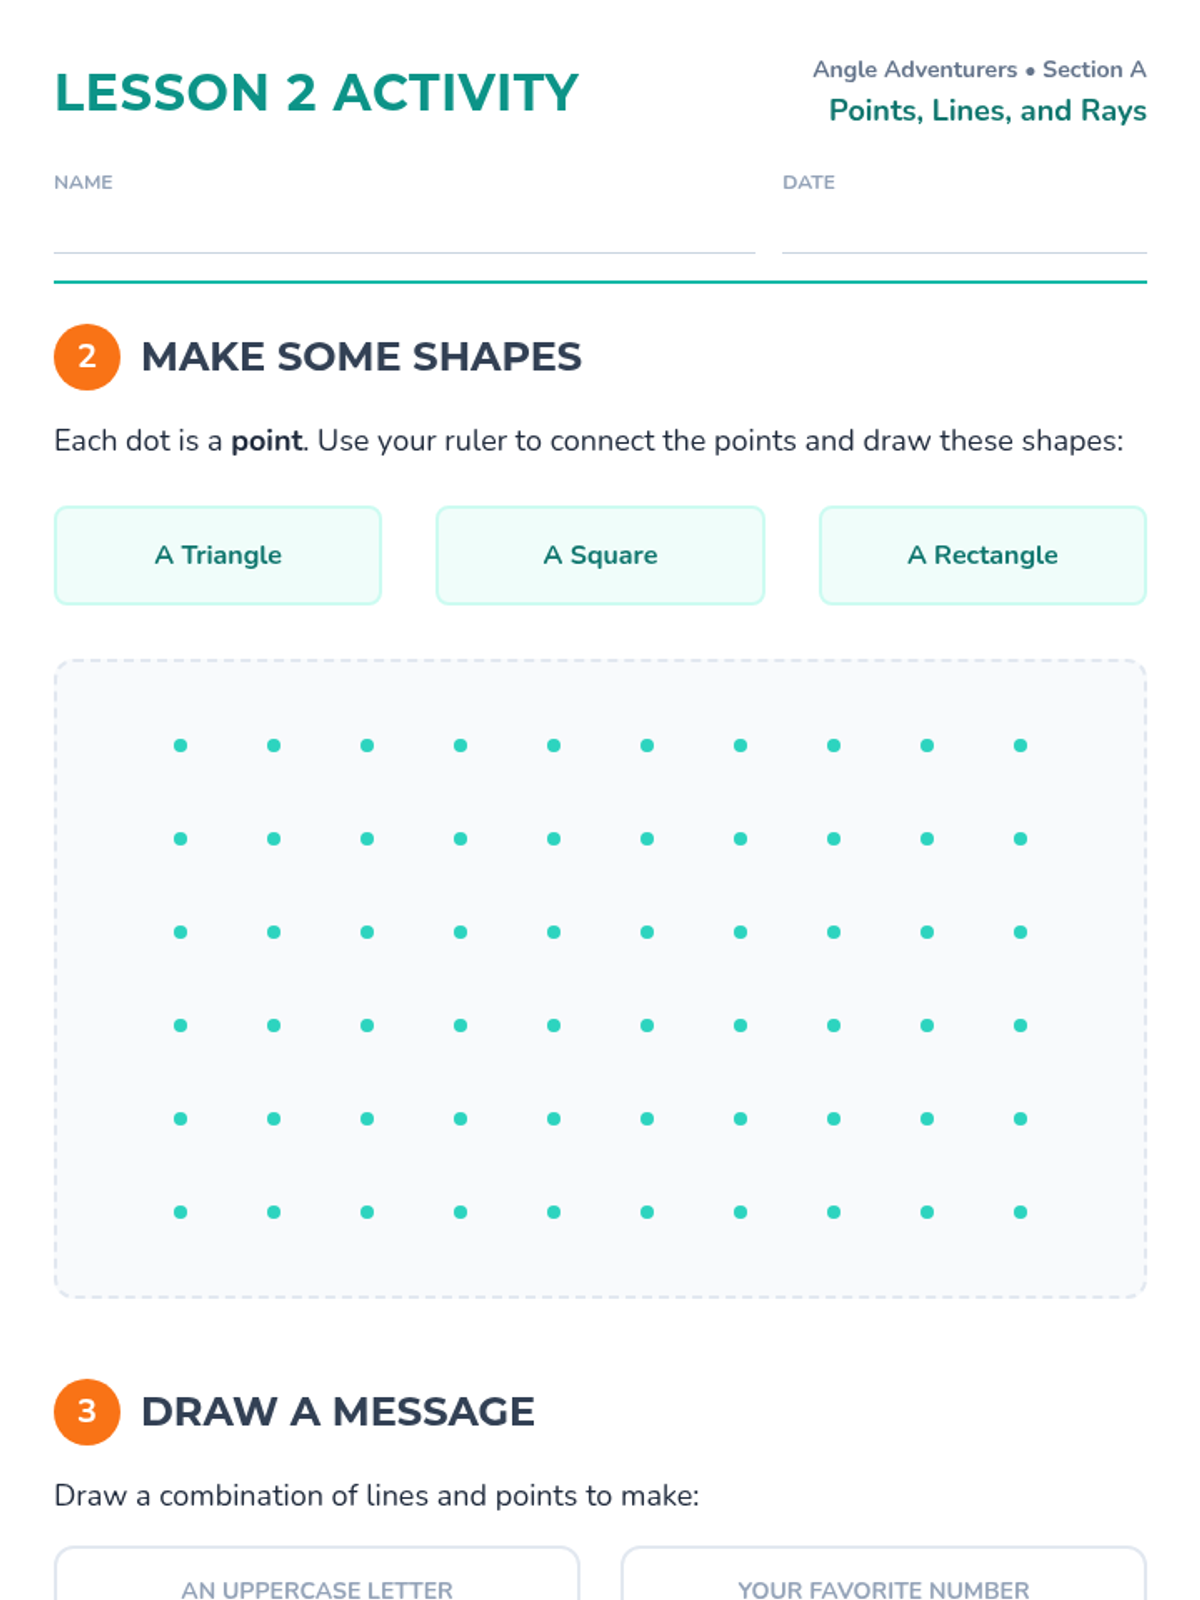1200x1600 pixels.
Task: Click the bottom-right dot of the dot grid
Action: [1020, 1212]
